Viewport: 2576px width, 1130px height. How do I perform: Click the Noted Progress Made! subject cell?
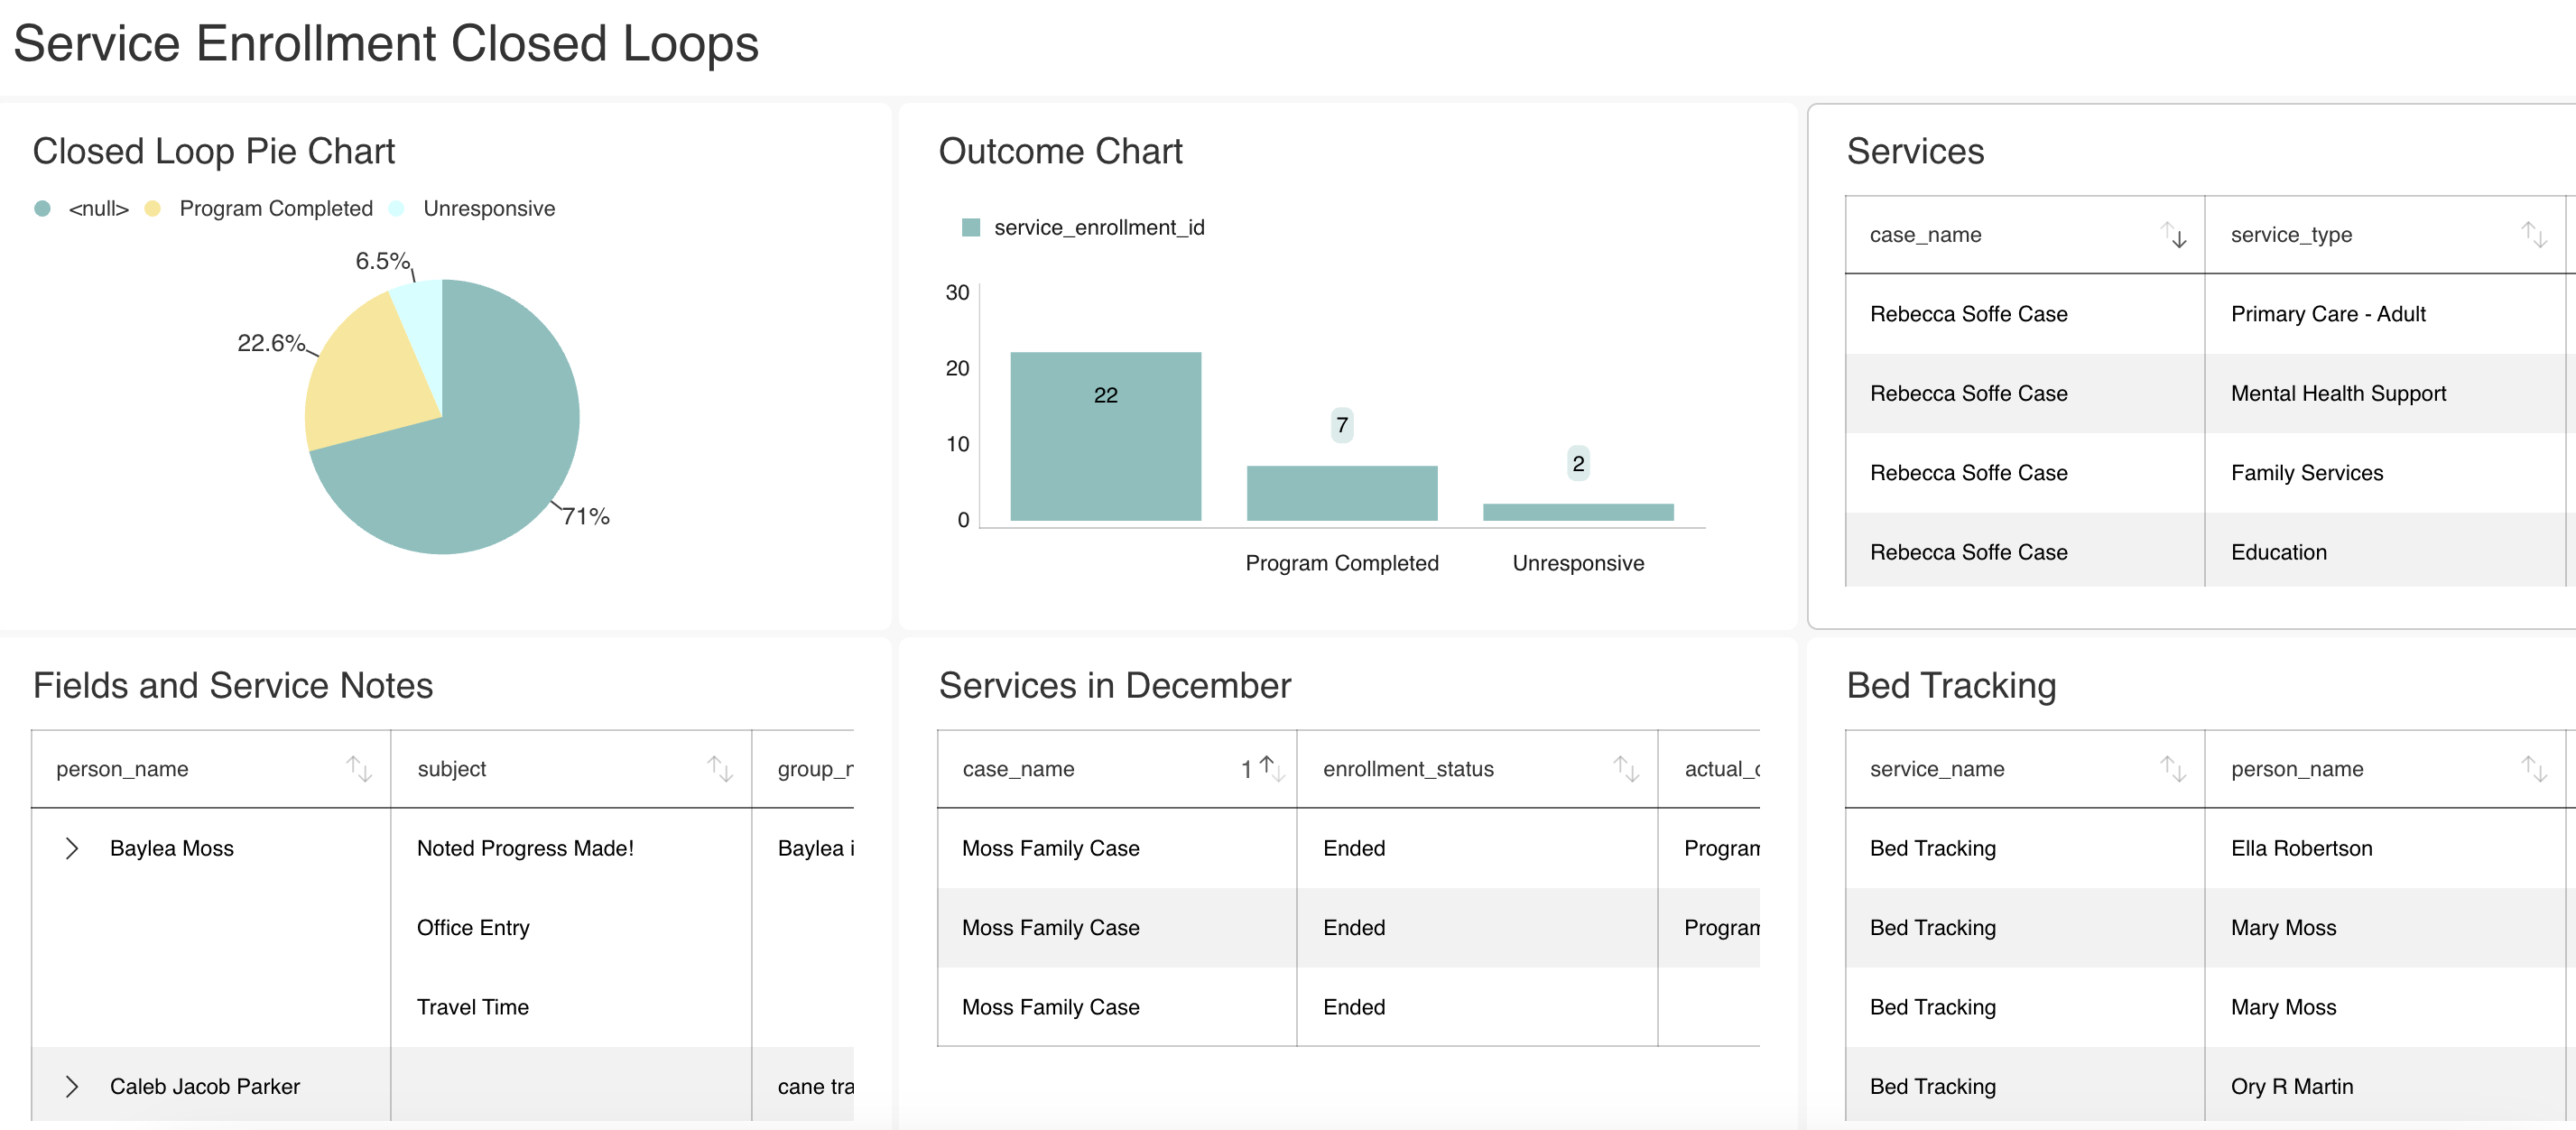[x=525, y=848]
